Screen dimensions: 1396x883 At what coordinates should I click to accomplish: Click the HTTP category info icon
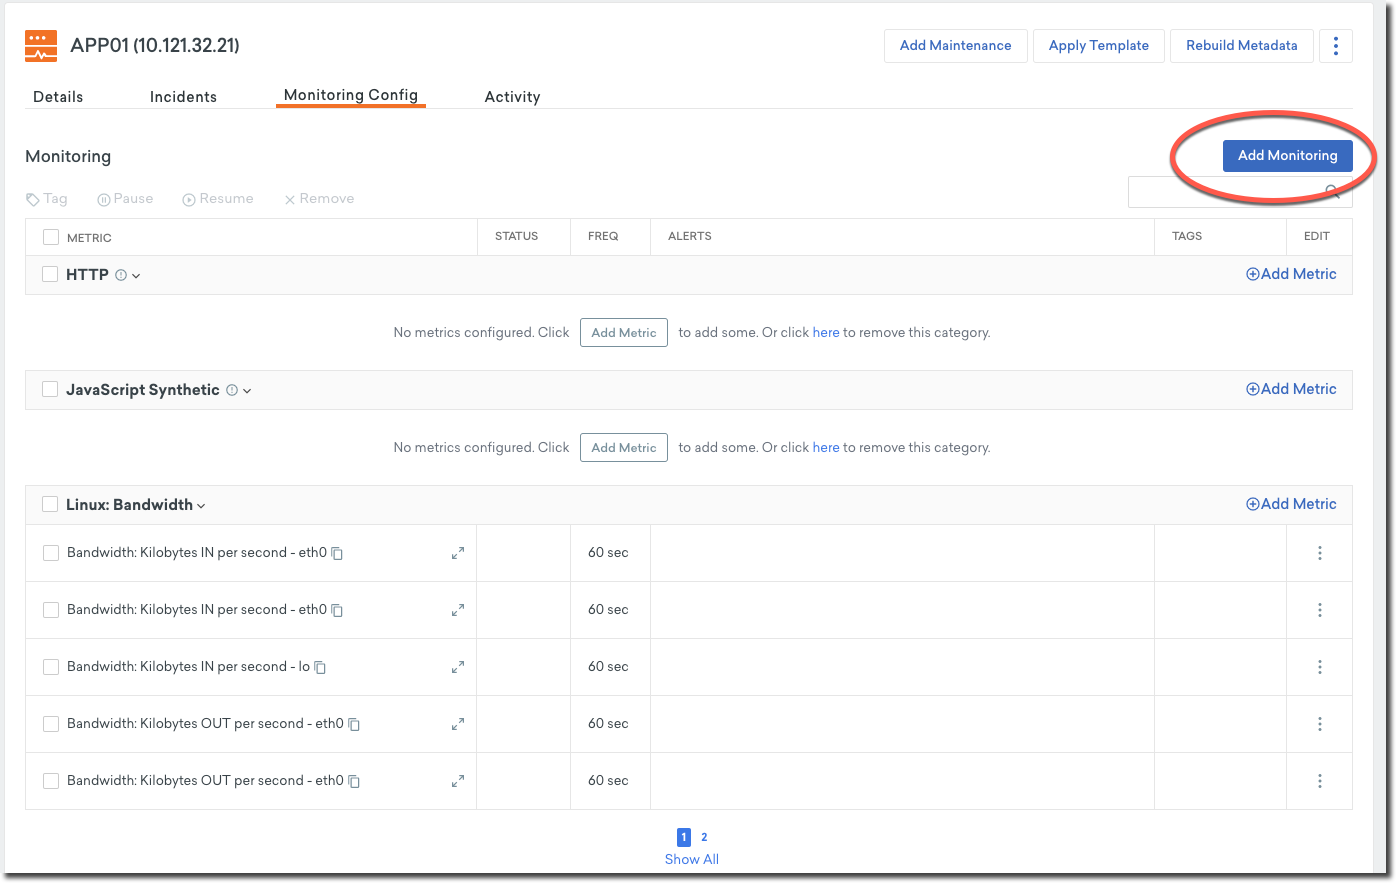point(121,275)
